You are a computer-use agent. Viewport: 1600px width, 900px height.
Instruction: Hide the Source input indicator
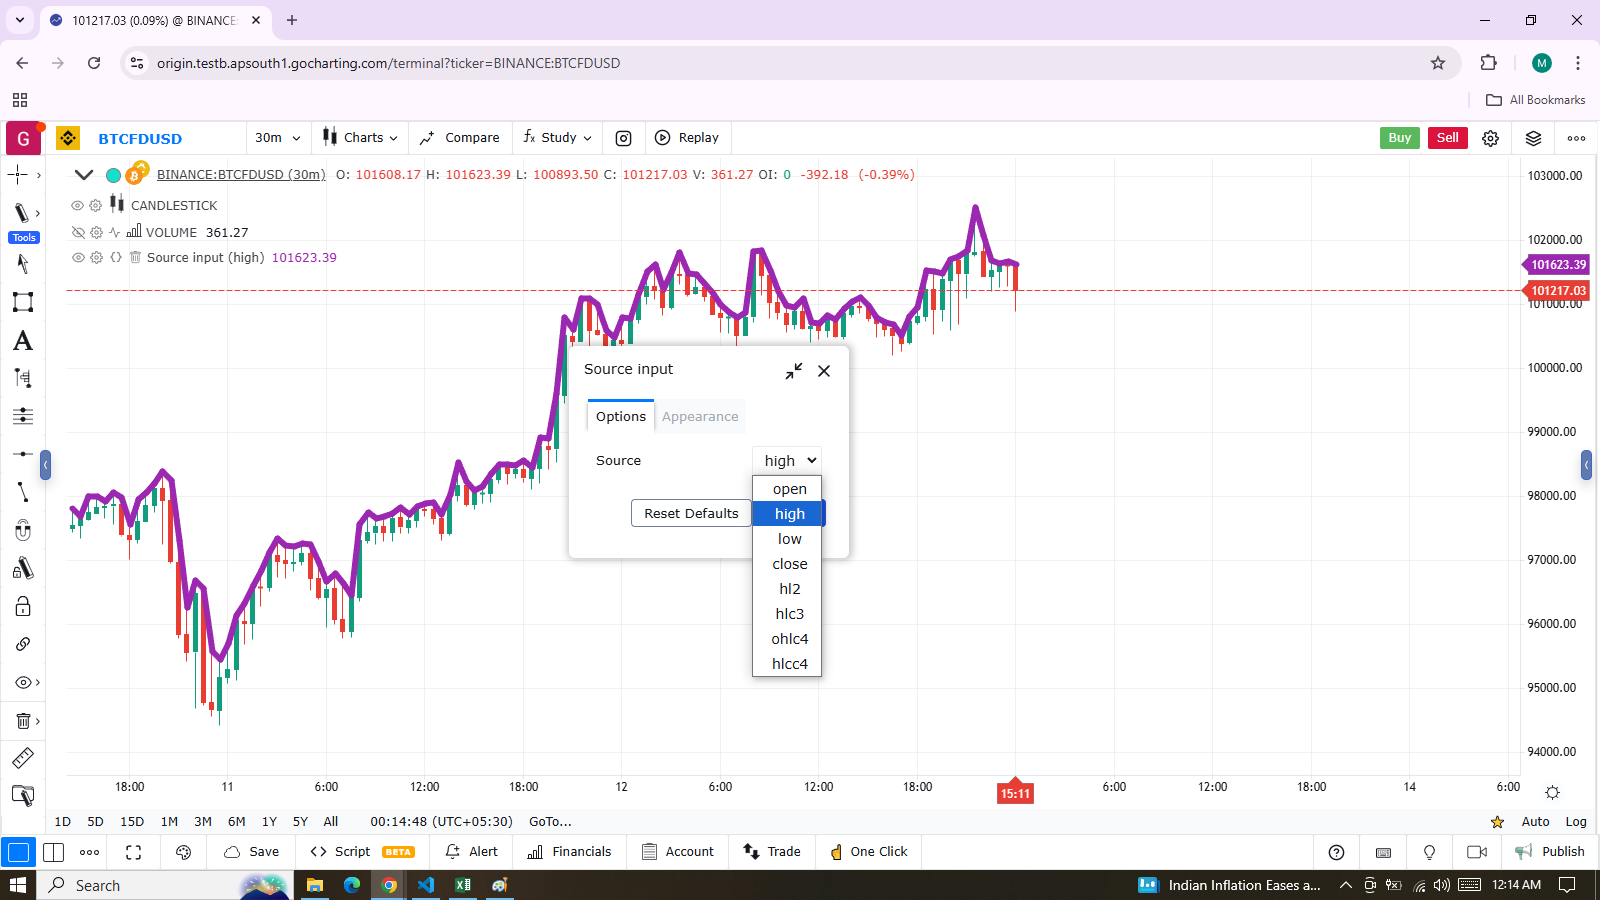(x=77, y=257)
